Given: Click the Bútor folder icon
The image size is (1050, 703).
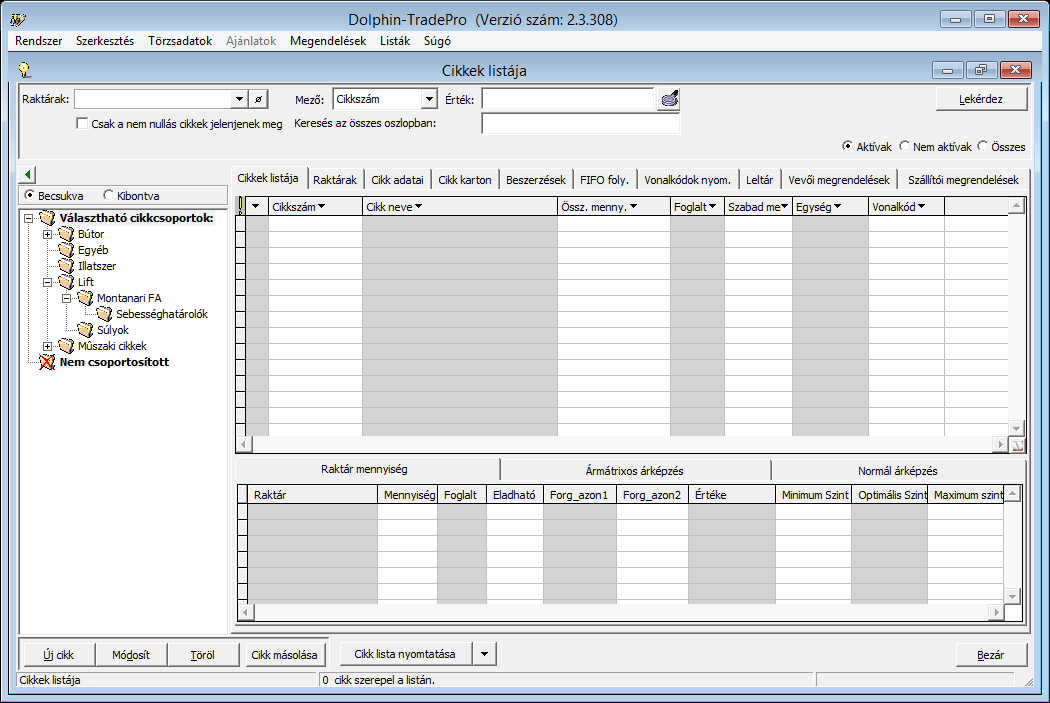Looking at the screenshot, I should tap(66, 234).
